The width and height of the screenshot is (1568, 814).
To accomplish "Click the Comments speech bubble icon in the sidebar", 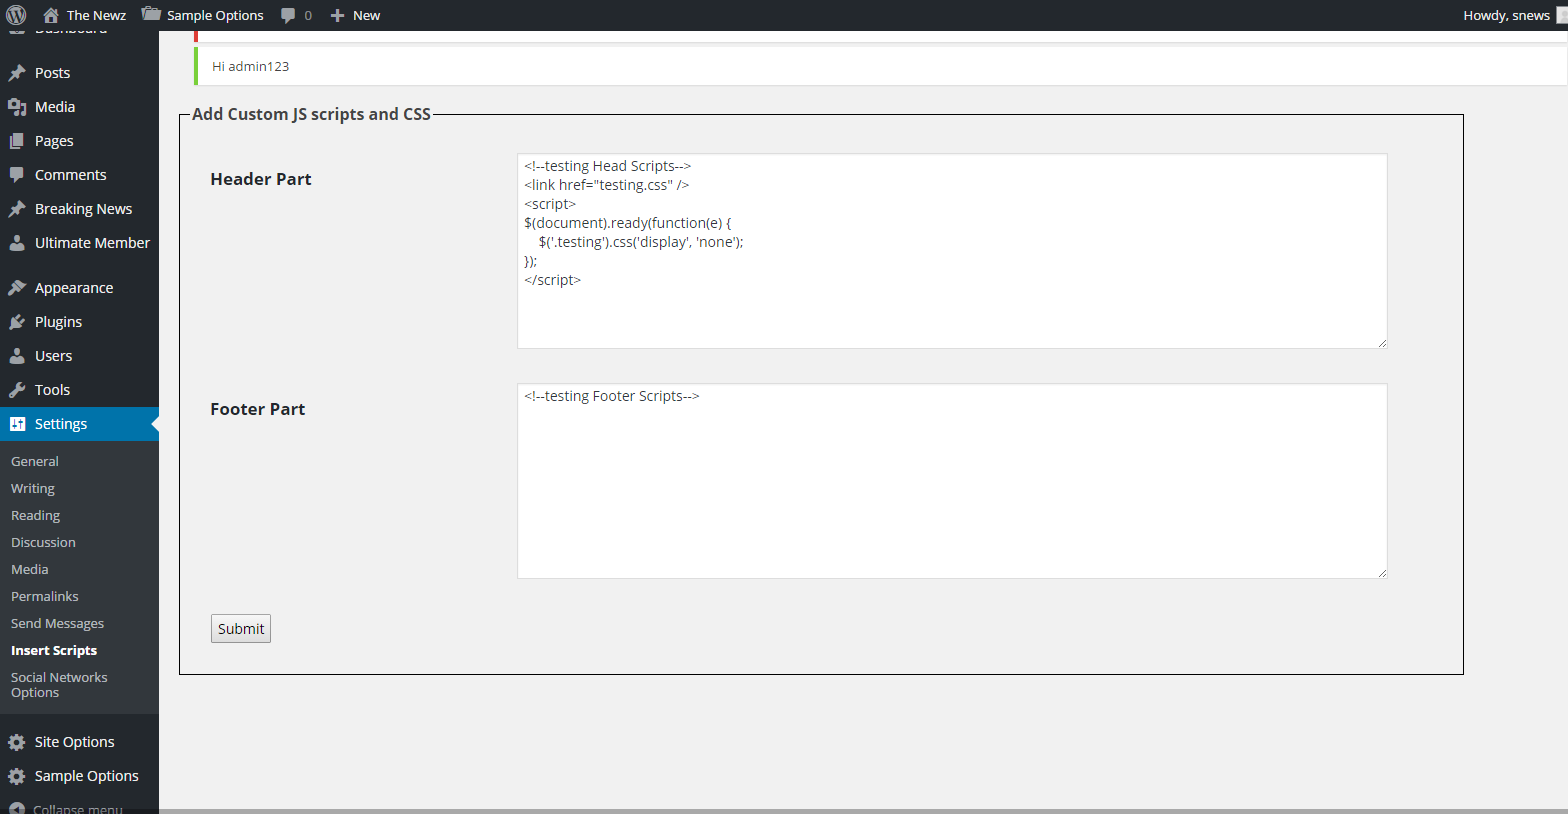I will [17, 175].
